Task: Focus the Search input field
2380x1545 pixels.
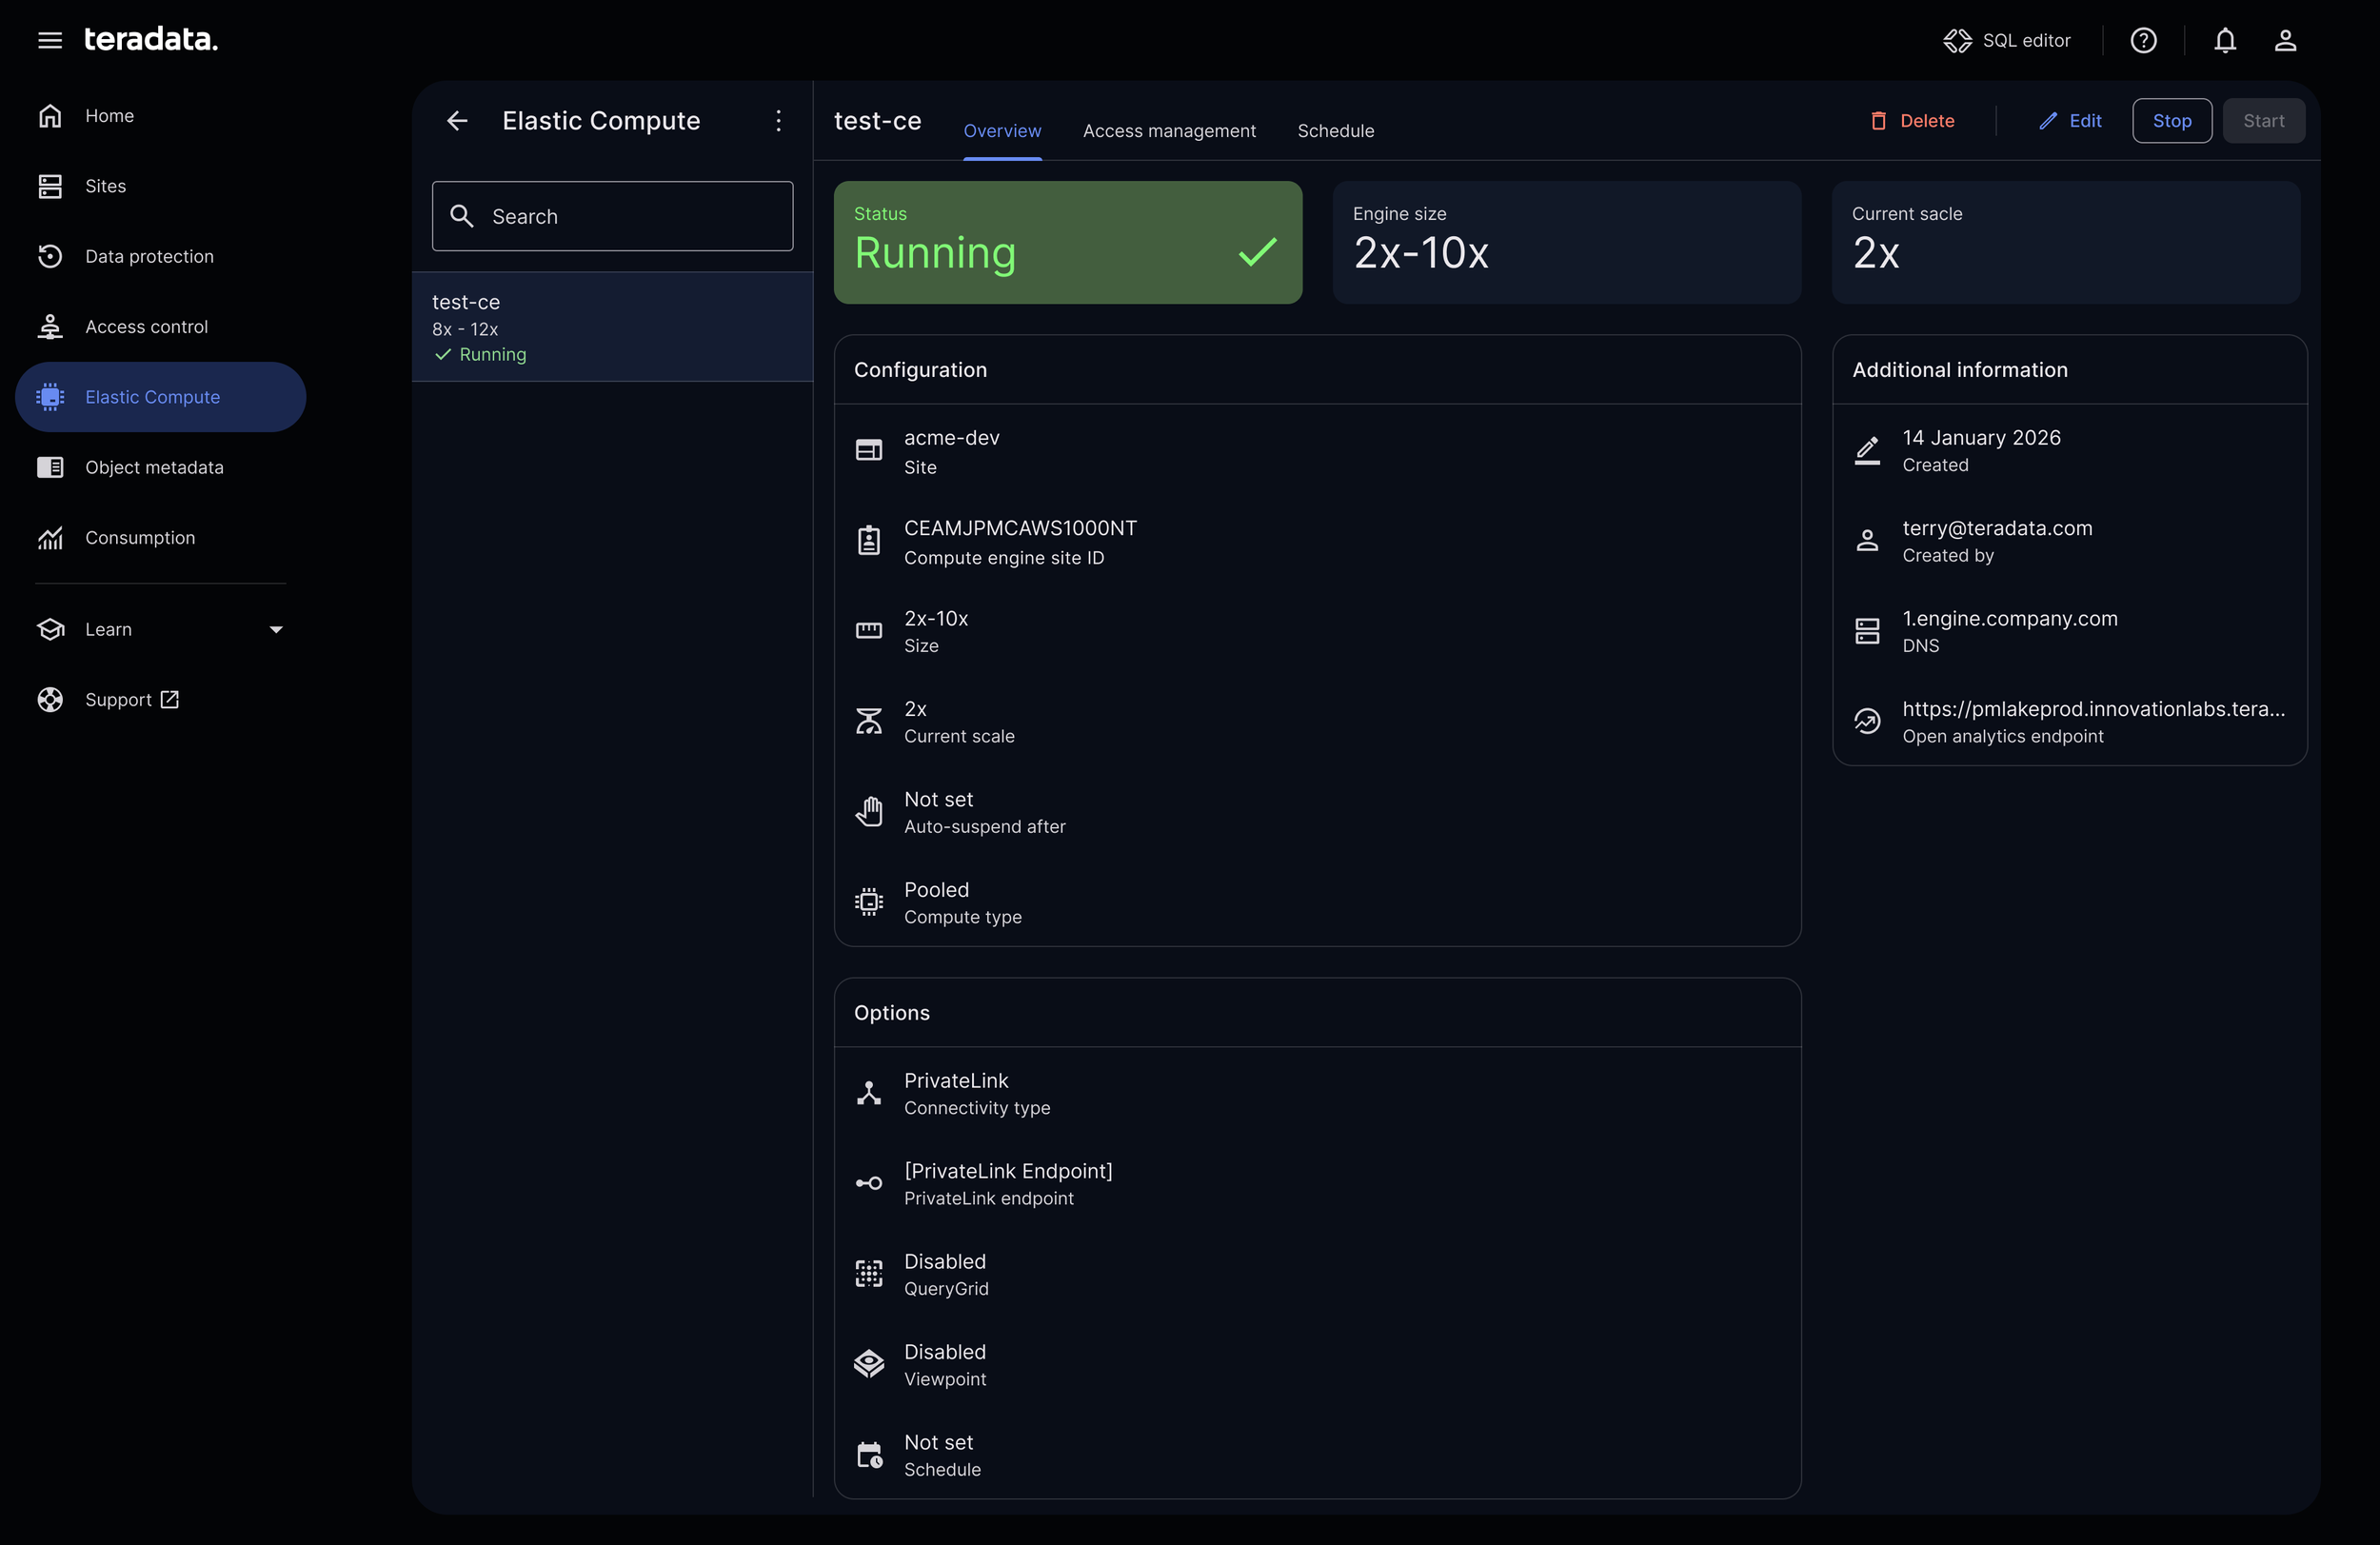Action: tap(612, 216)
